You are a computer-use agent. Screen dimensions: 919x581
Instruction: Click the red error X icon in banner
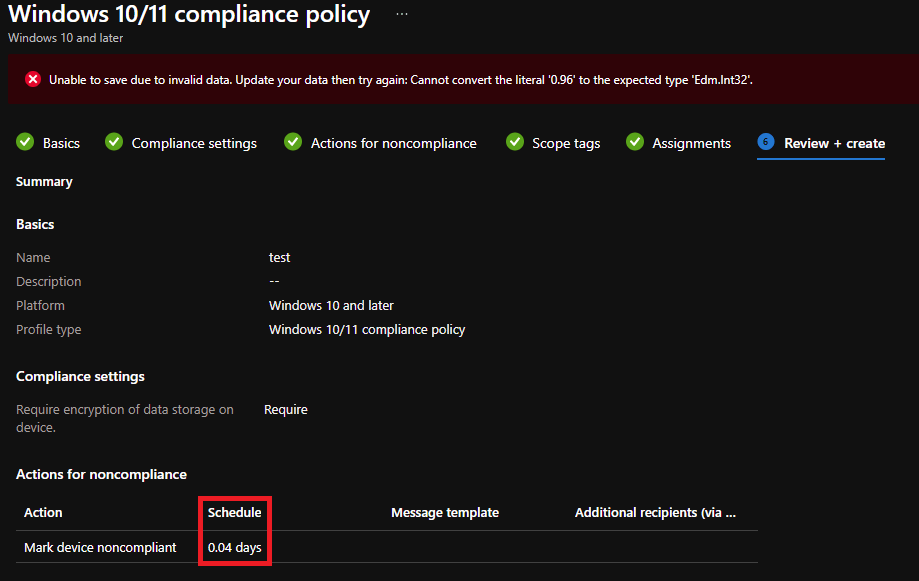pos(31,78)
